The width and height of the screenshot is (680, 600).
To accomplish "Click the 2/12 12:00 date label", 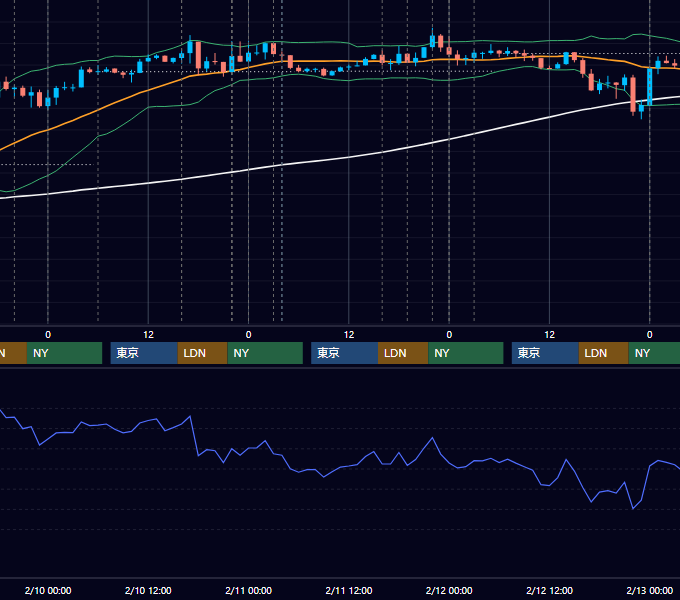I will tap(549, 590).
